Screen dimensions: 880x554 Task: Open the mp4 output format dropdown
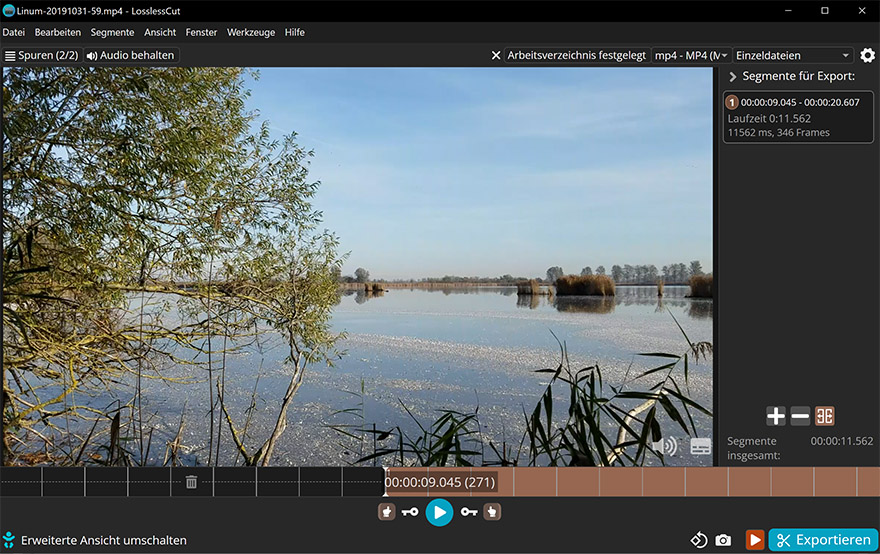(x=690, y=56)
